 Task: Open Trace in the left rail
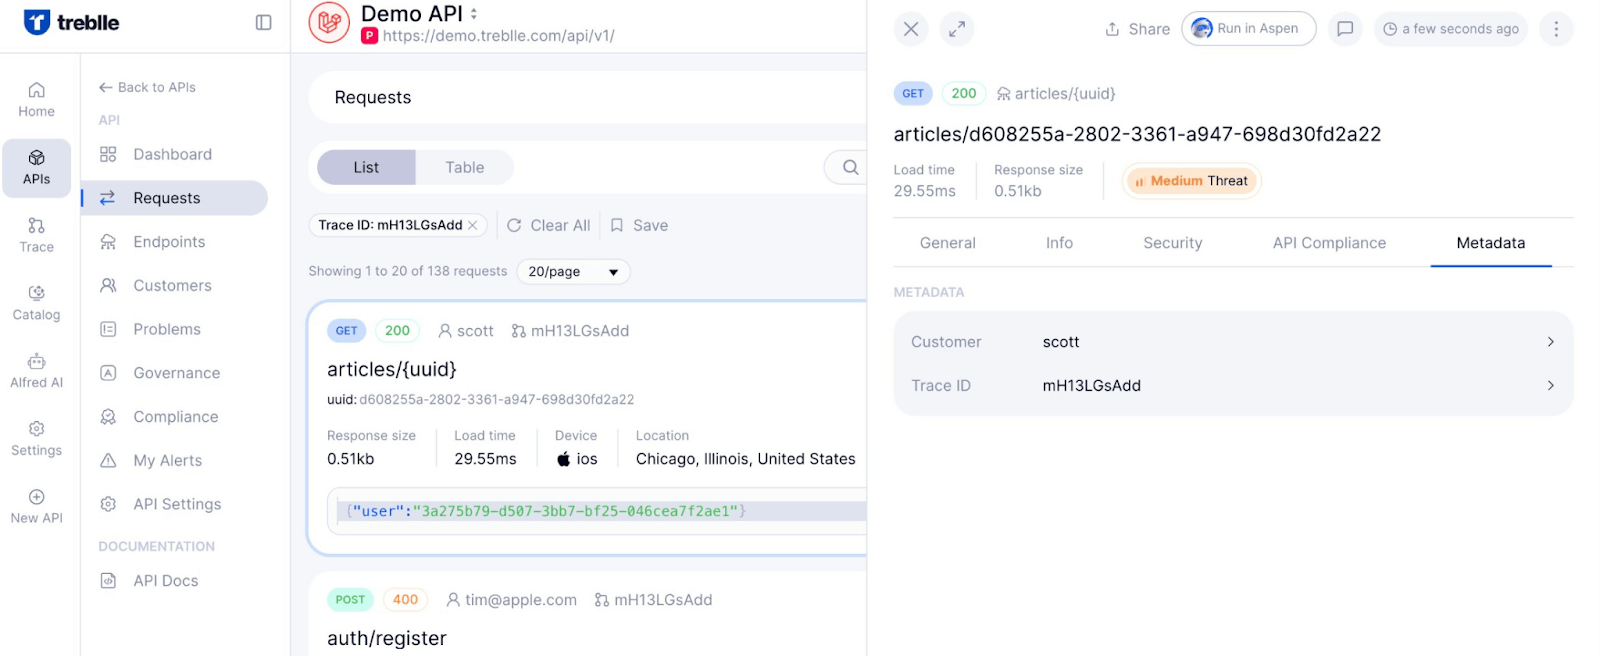click(36, 236)
